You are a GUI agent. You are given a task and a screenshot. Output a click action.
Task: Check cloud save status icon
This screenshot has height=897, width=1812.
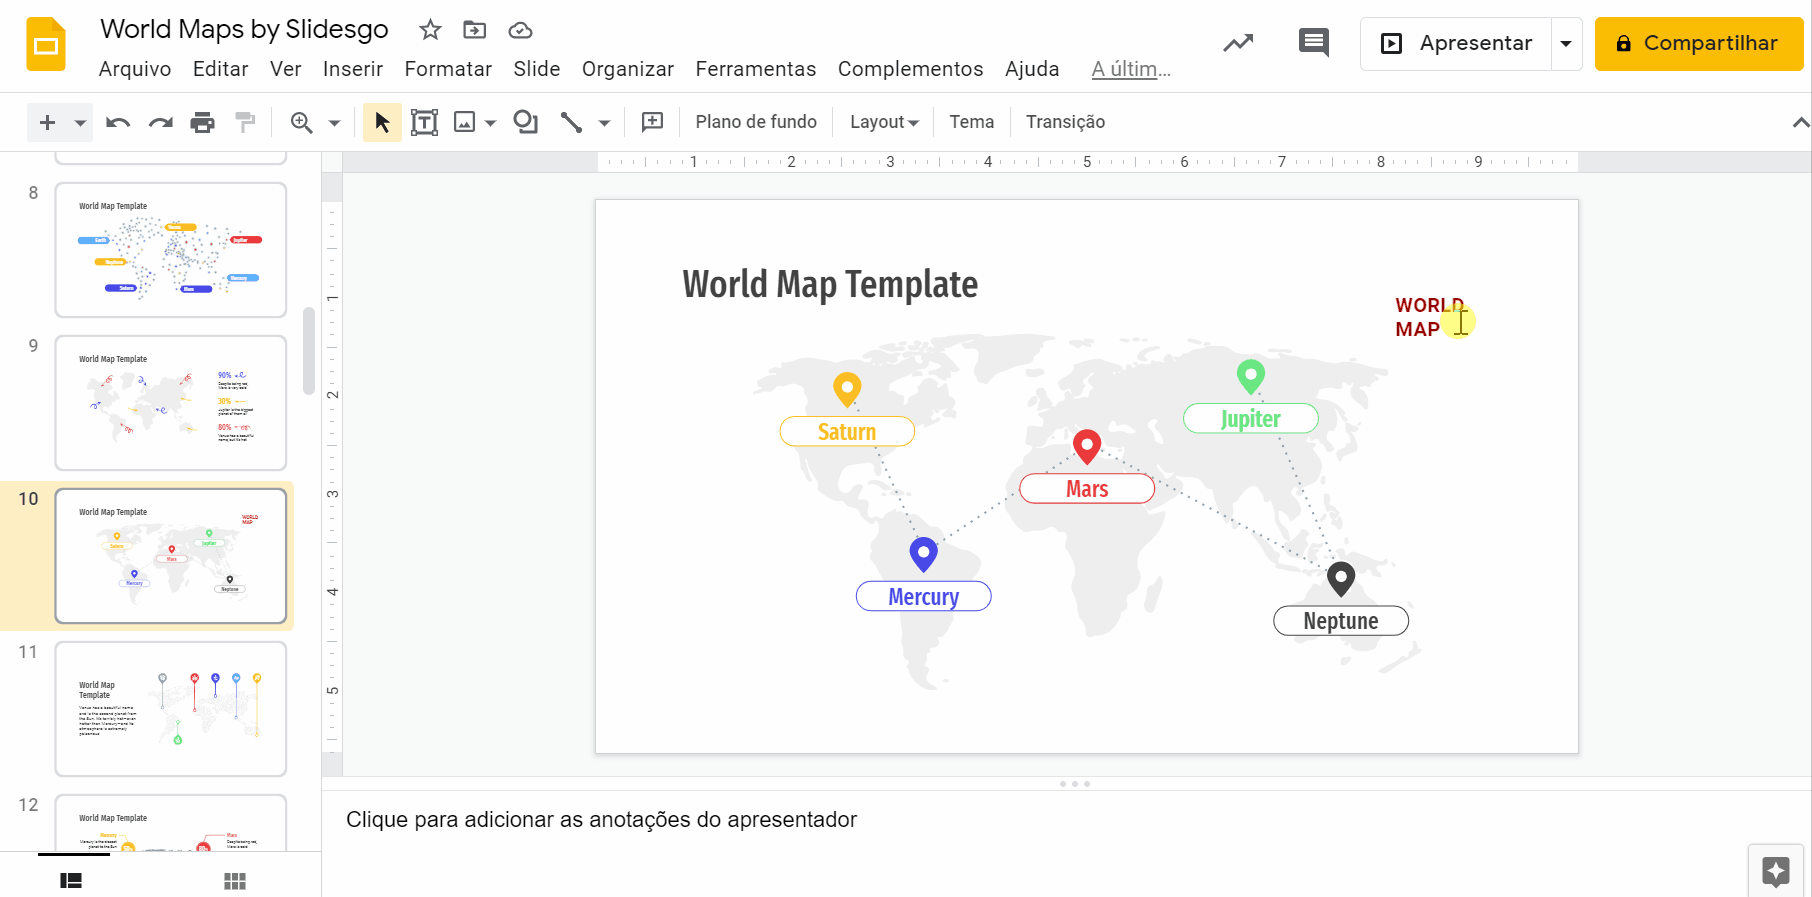(x=520, y=30)
